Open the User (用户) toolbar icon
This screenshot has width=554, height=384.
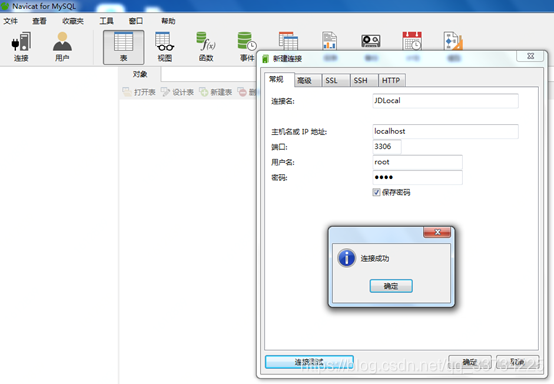point(62,47)
